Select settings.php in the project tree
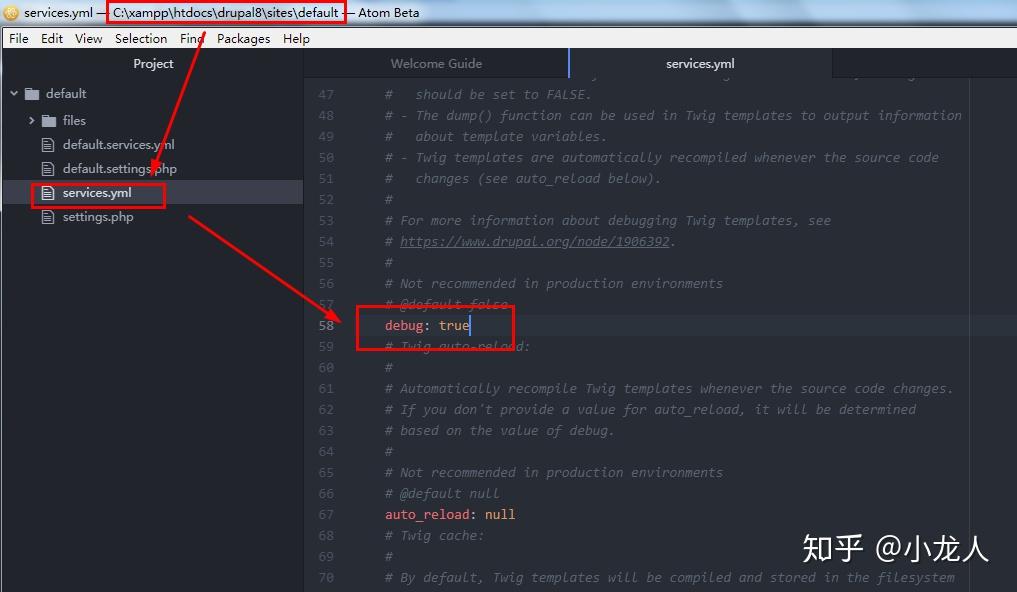Image resolution: width=1017 pixels, height=592 pixels. 98,217
